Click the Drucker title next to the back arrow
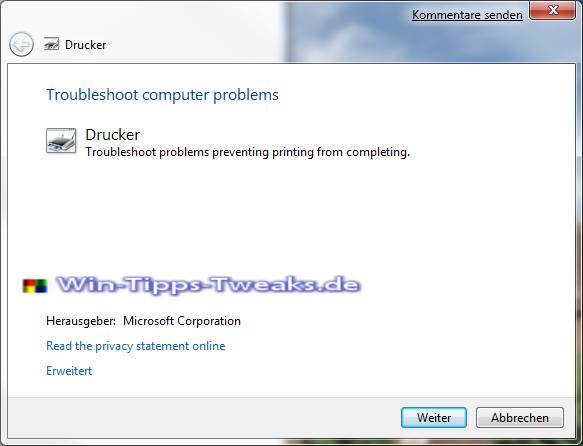This screenshot has height=446, width=583. tap(86, 45)
